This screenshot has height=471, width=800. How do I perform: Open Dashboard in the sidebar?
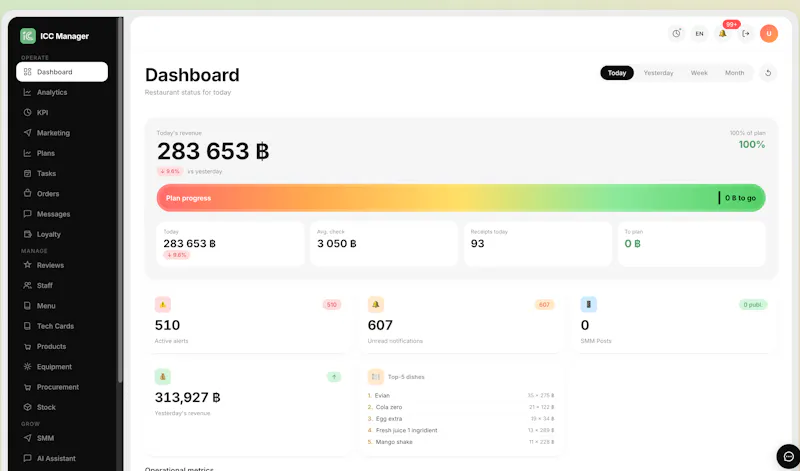pos(62,72)
